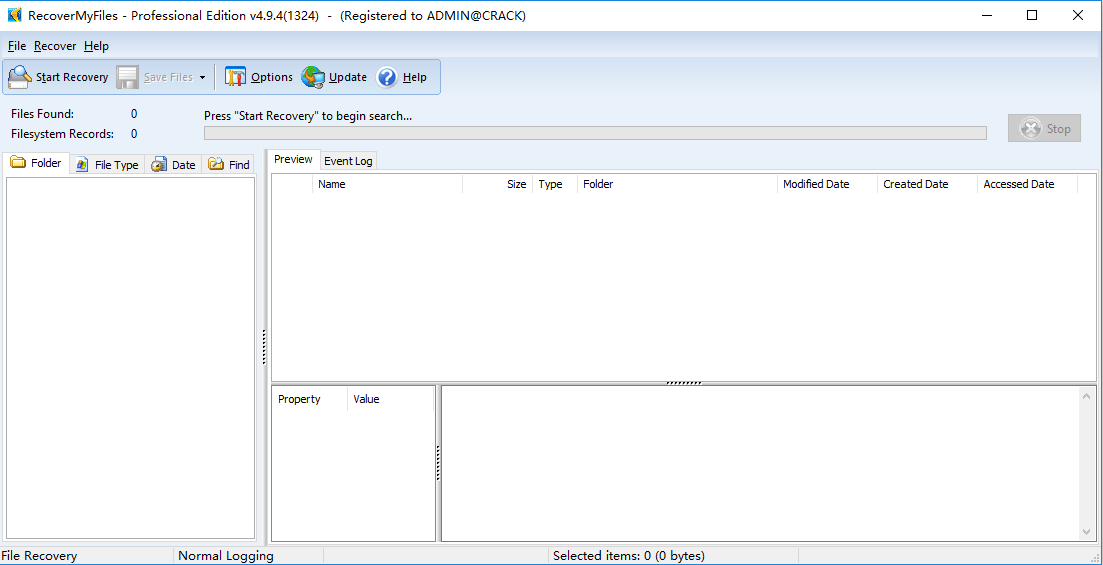The width and height of the screenshot is (1103, 565).
Task: Click 'File Recovery' in the status bar
Action: click(x=40, y=556)
